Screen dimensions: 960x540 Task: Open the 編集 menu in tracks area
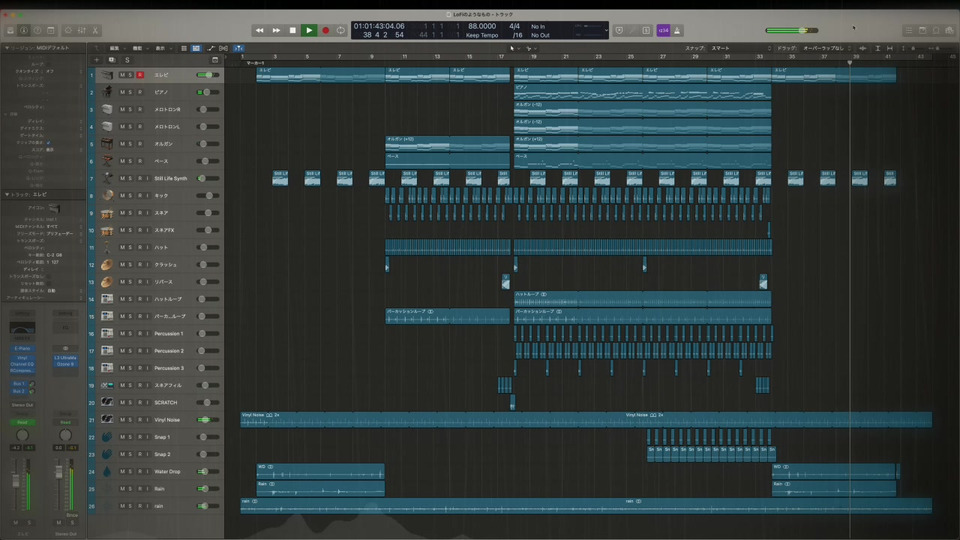point(114,48)
